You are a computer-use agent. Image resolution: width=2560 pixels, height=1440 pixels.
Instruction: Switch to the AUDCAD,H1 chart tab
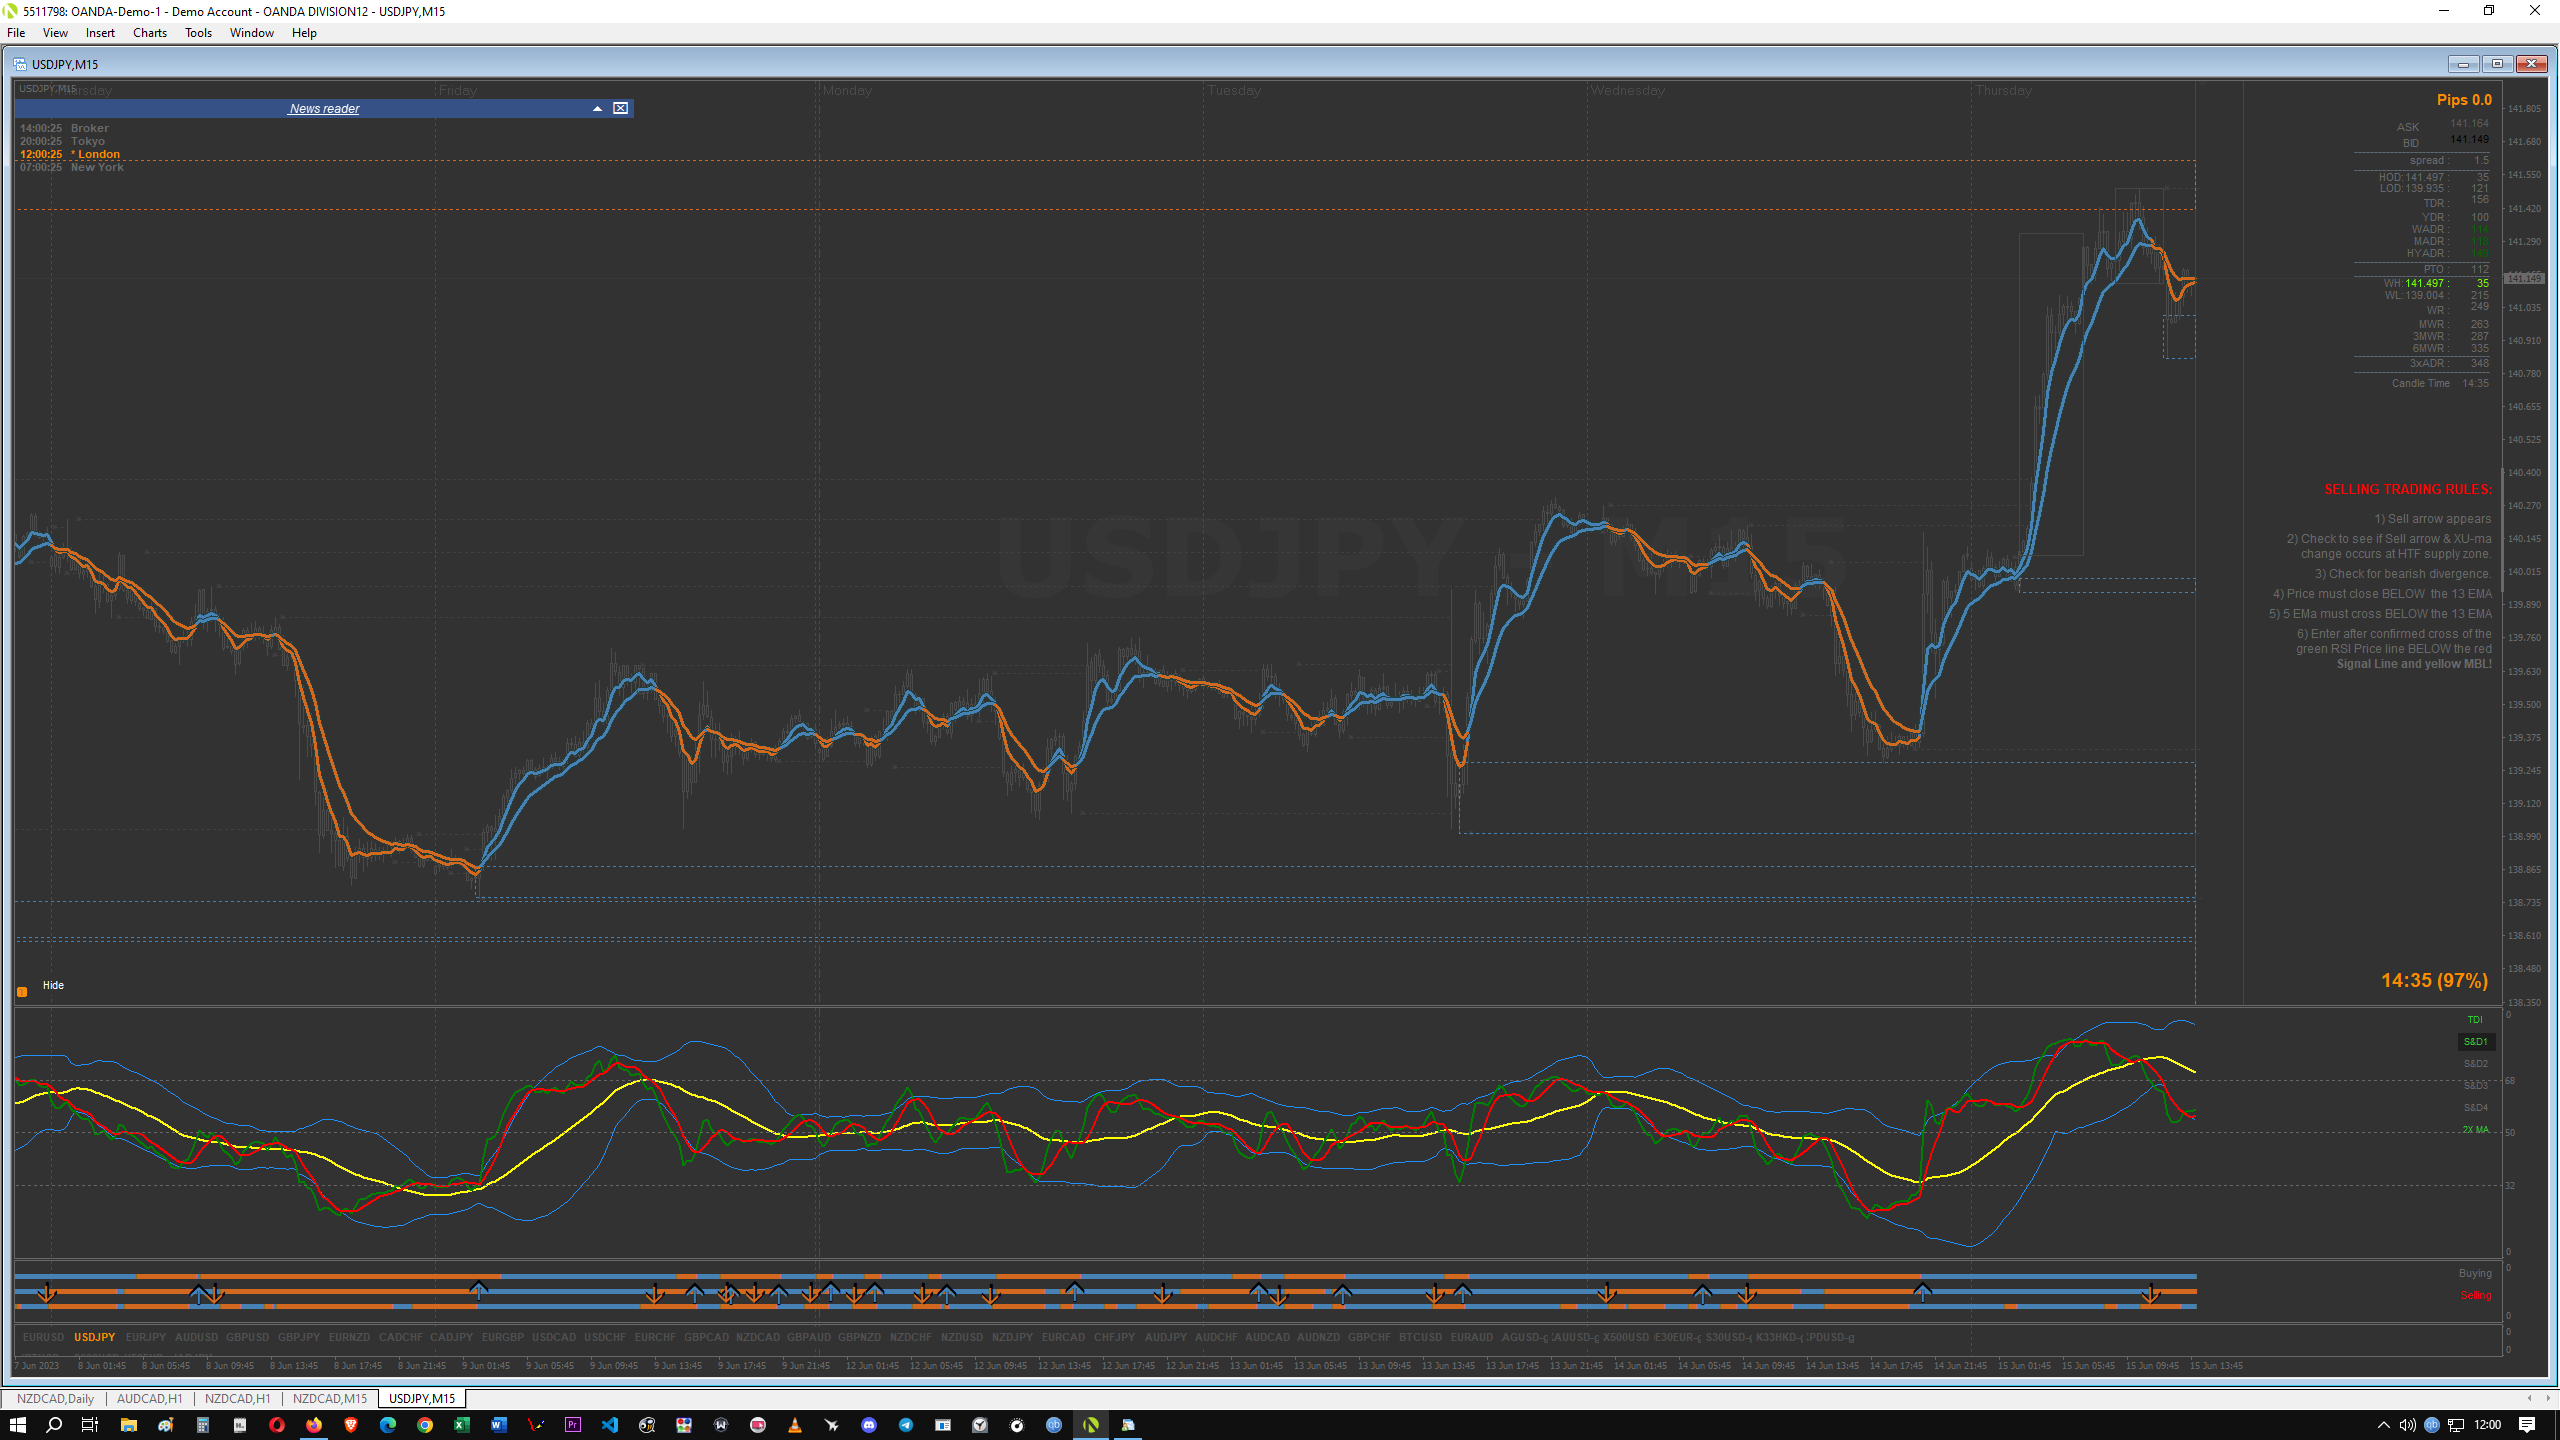point(149,1399)
